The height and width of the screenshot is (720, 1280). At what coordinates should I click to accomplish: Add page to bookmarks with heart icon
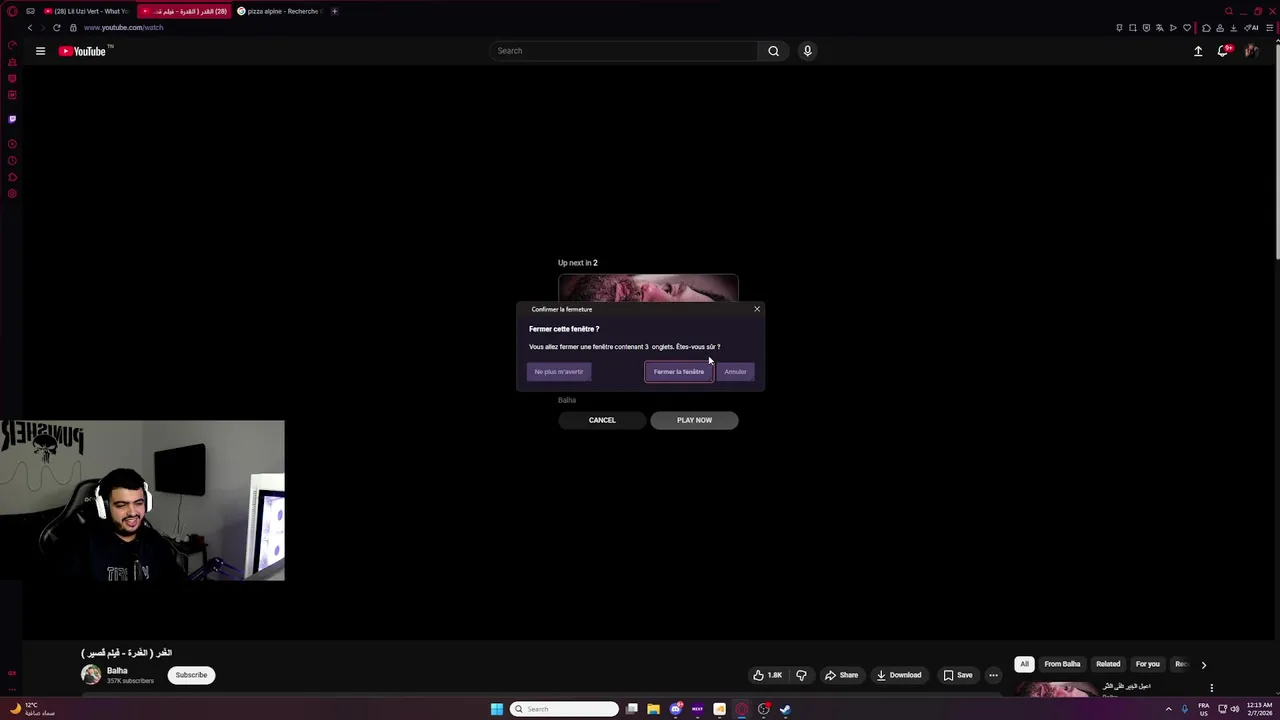click(1187, 27)
